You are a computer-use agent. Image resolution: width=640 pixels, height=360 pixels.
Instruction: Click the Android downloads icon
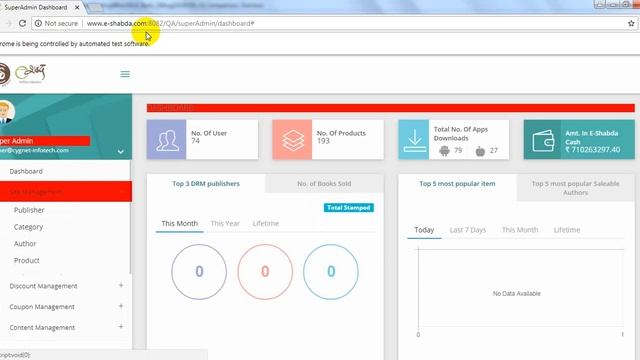click(444, 151)
